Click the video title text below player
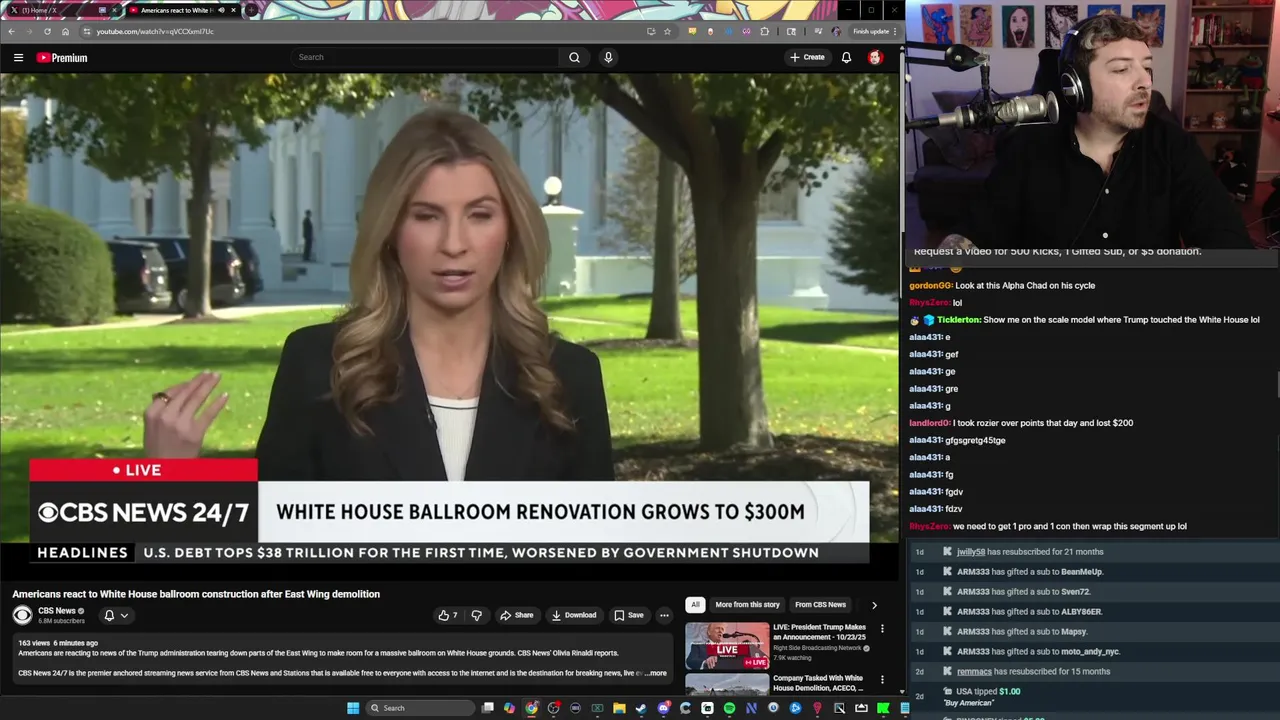The height and width of the screenshot is (720, 1280). [196, 594]
